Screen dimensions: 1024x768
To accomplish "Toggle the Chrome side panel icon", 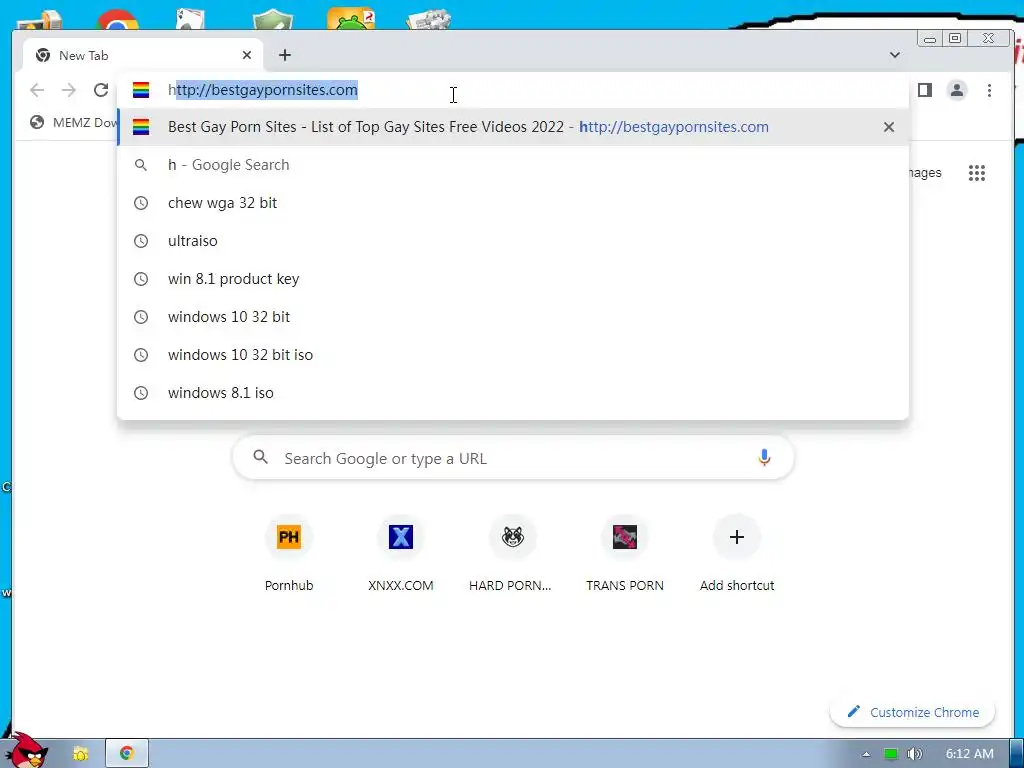I will (x=925, y=90).
